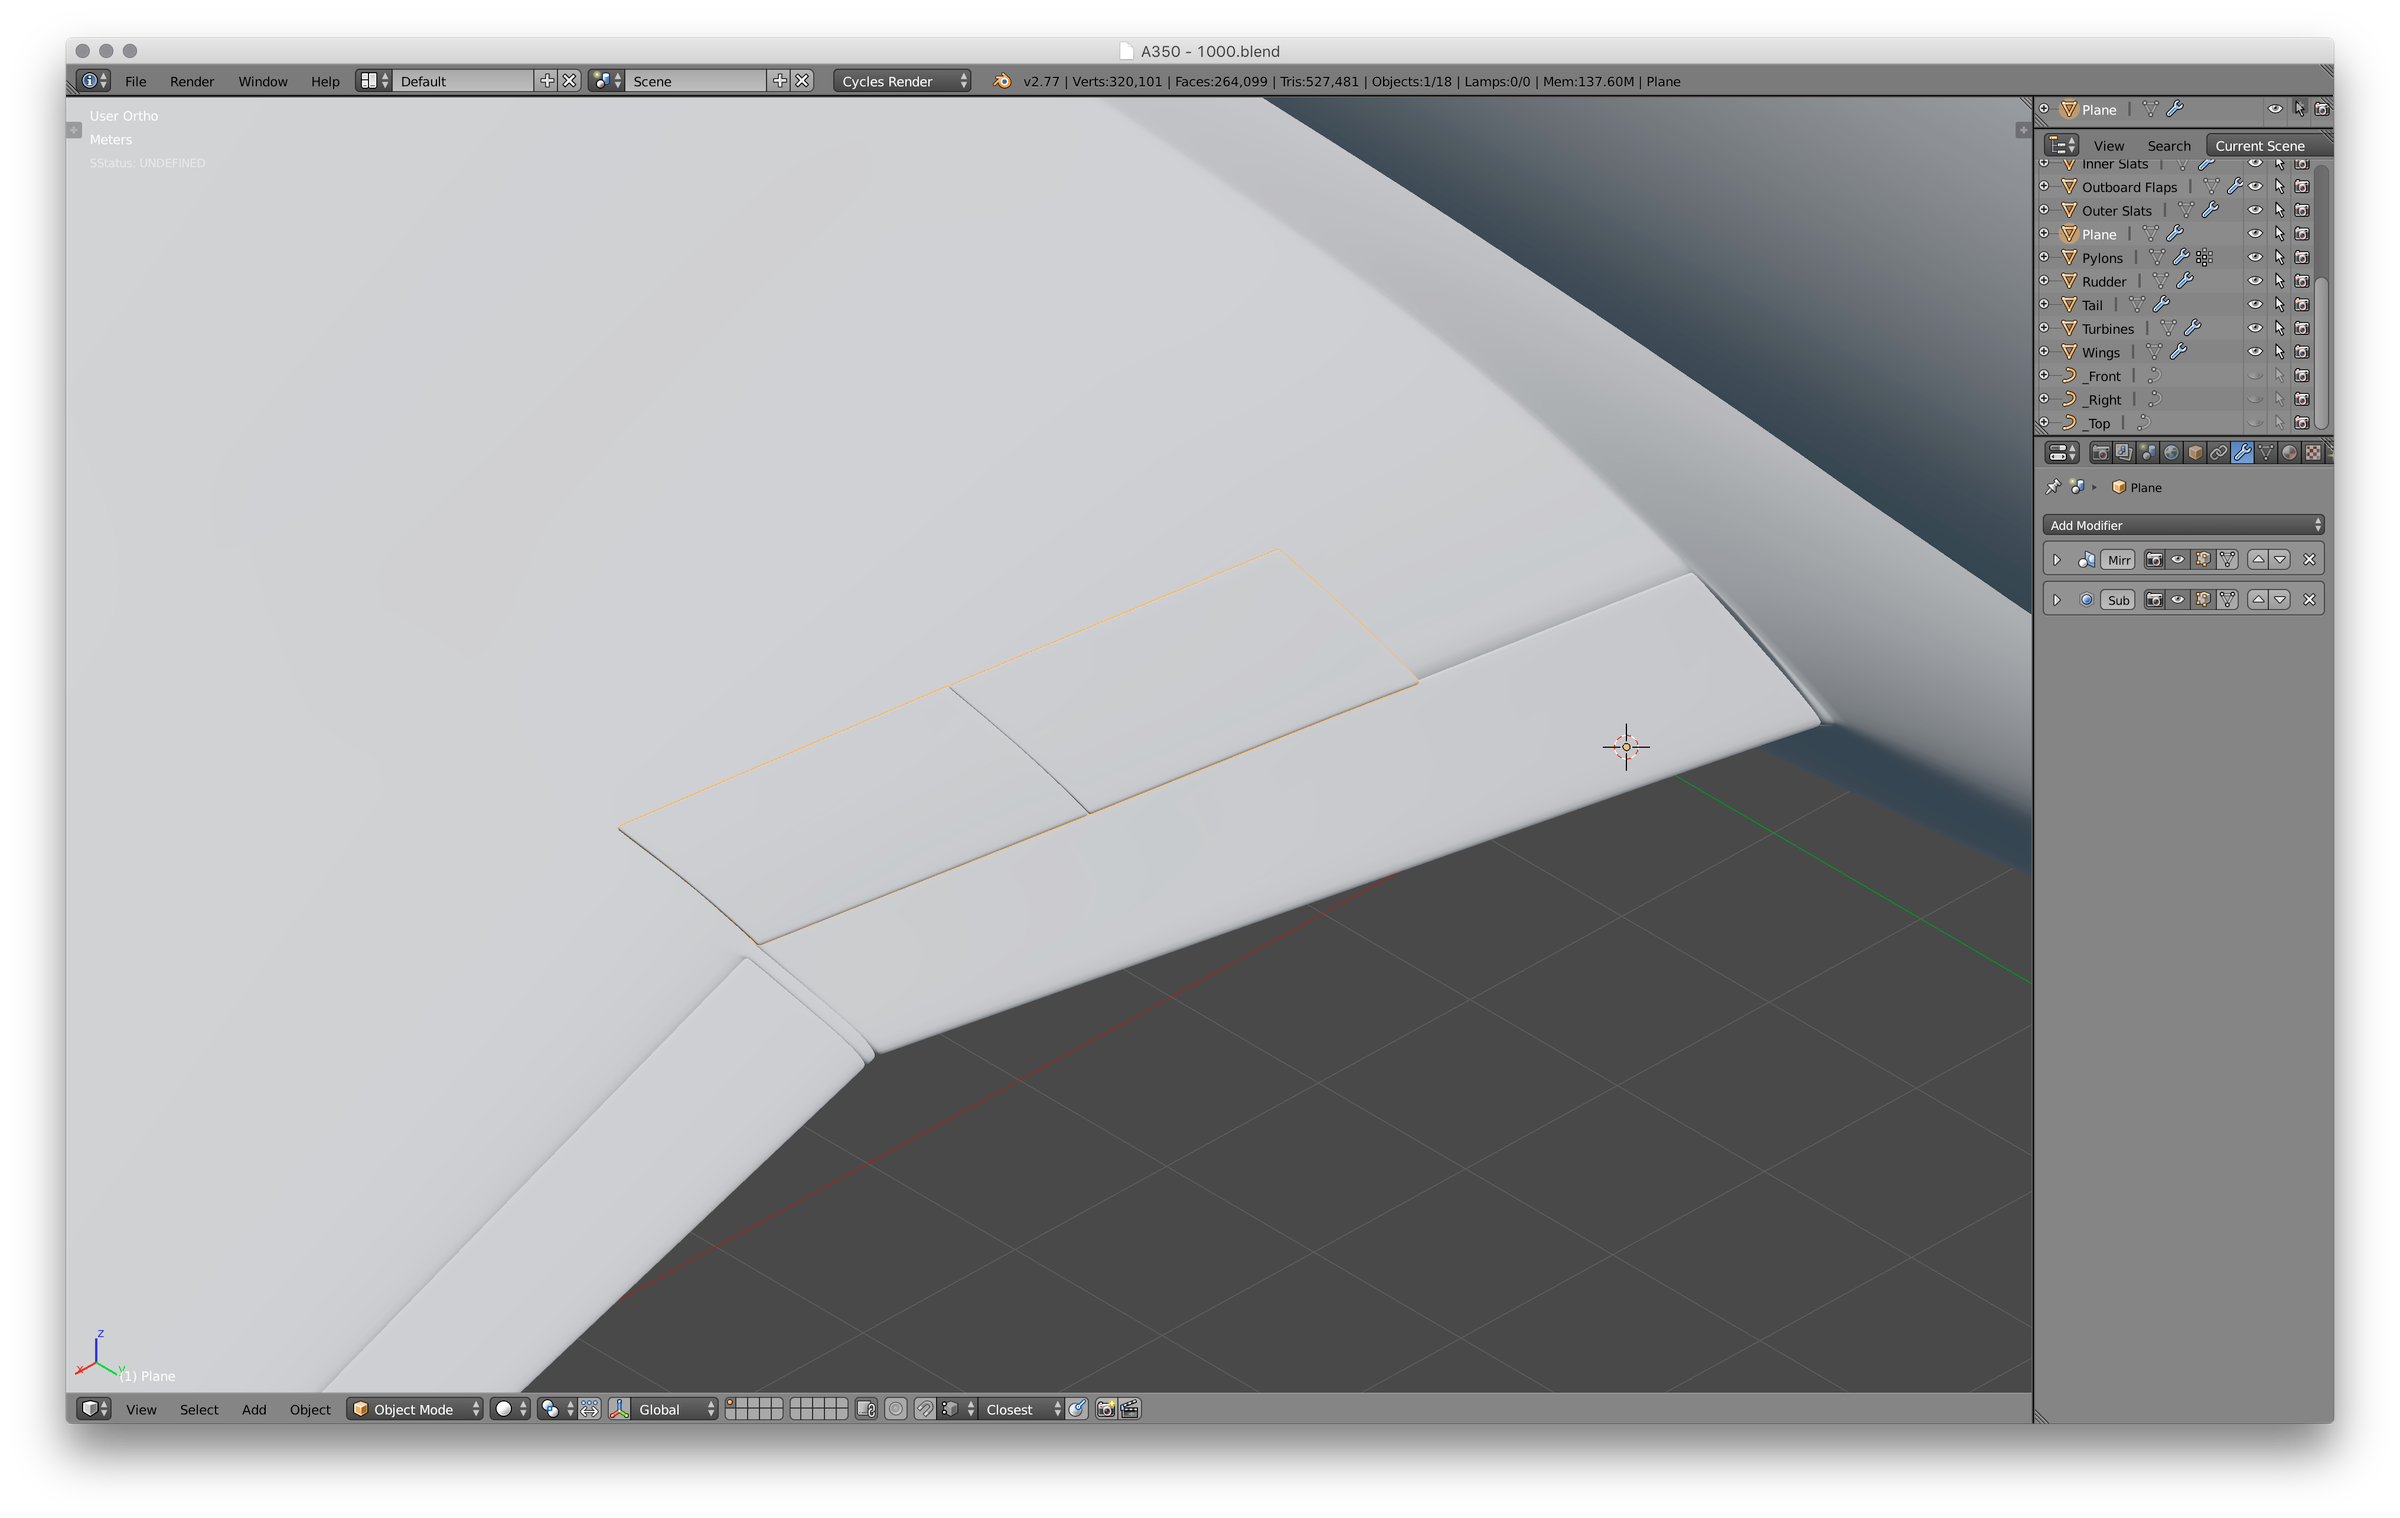Image resolution: width=2400 pixels, height=1518 pixels.
Task: Hide the Turbines object via eye icon
Action: [x=2254, y=328]
